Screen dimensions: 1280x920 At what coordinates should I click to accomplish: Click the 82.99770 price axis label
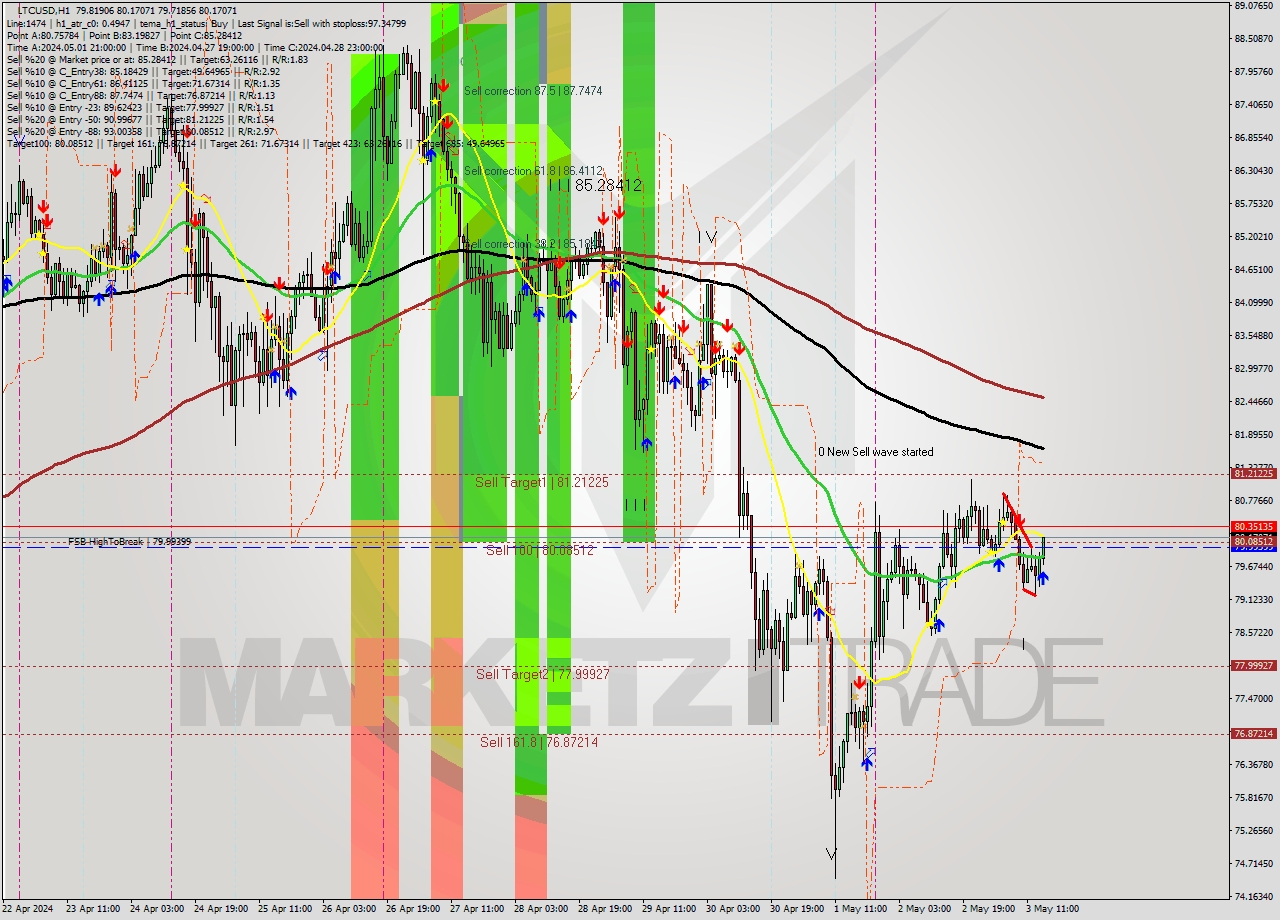1253,369
